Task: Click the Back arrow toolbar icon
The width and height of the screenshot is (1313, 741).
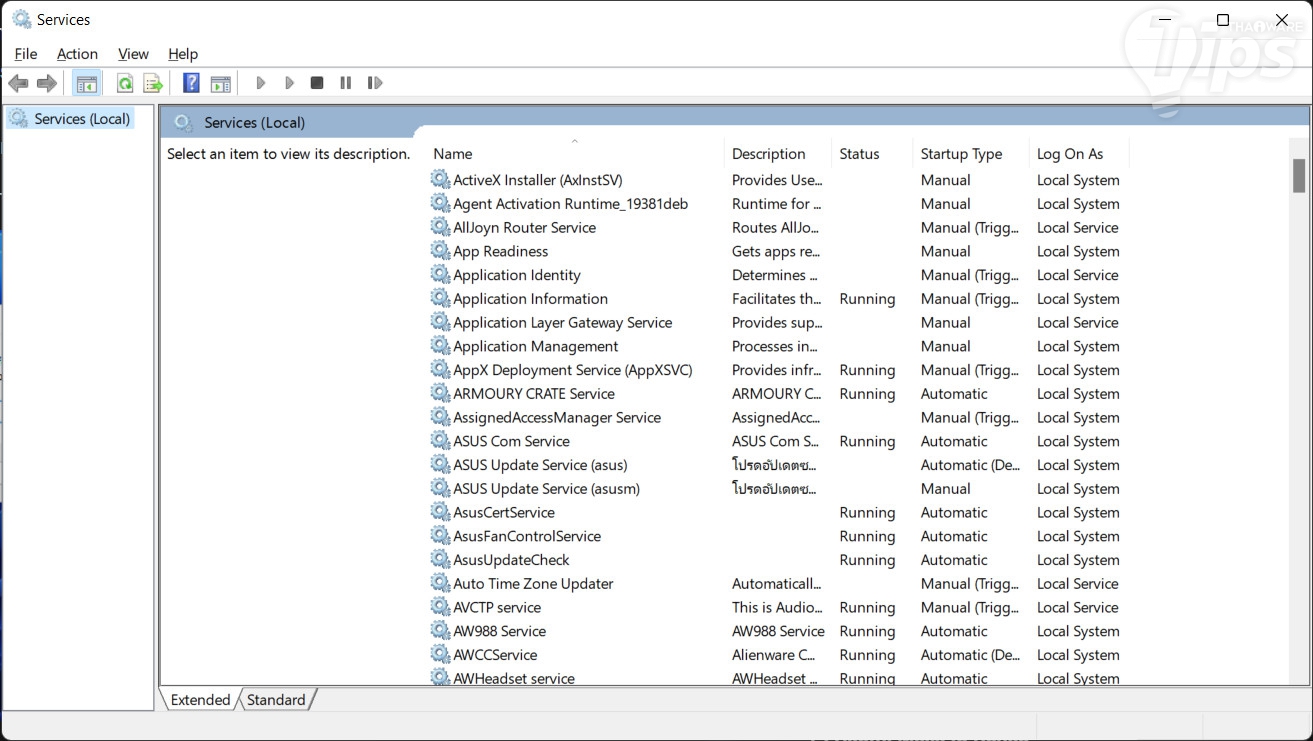Action: (x=18, y=83)
